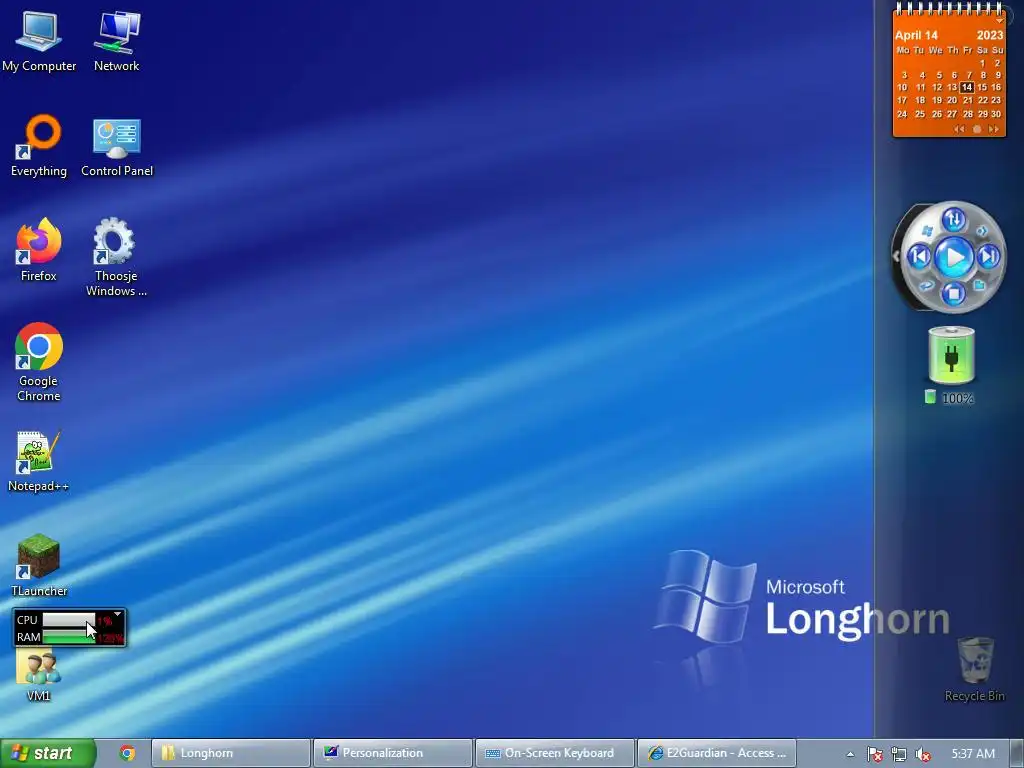
Task: Click RAM usage bar in gadget
Action: tap(69, 637)
